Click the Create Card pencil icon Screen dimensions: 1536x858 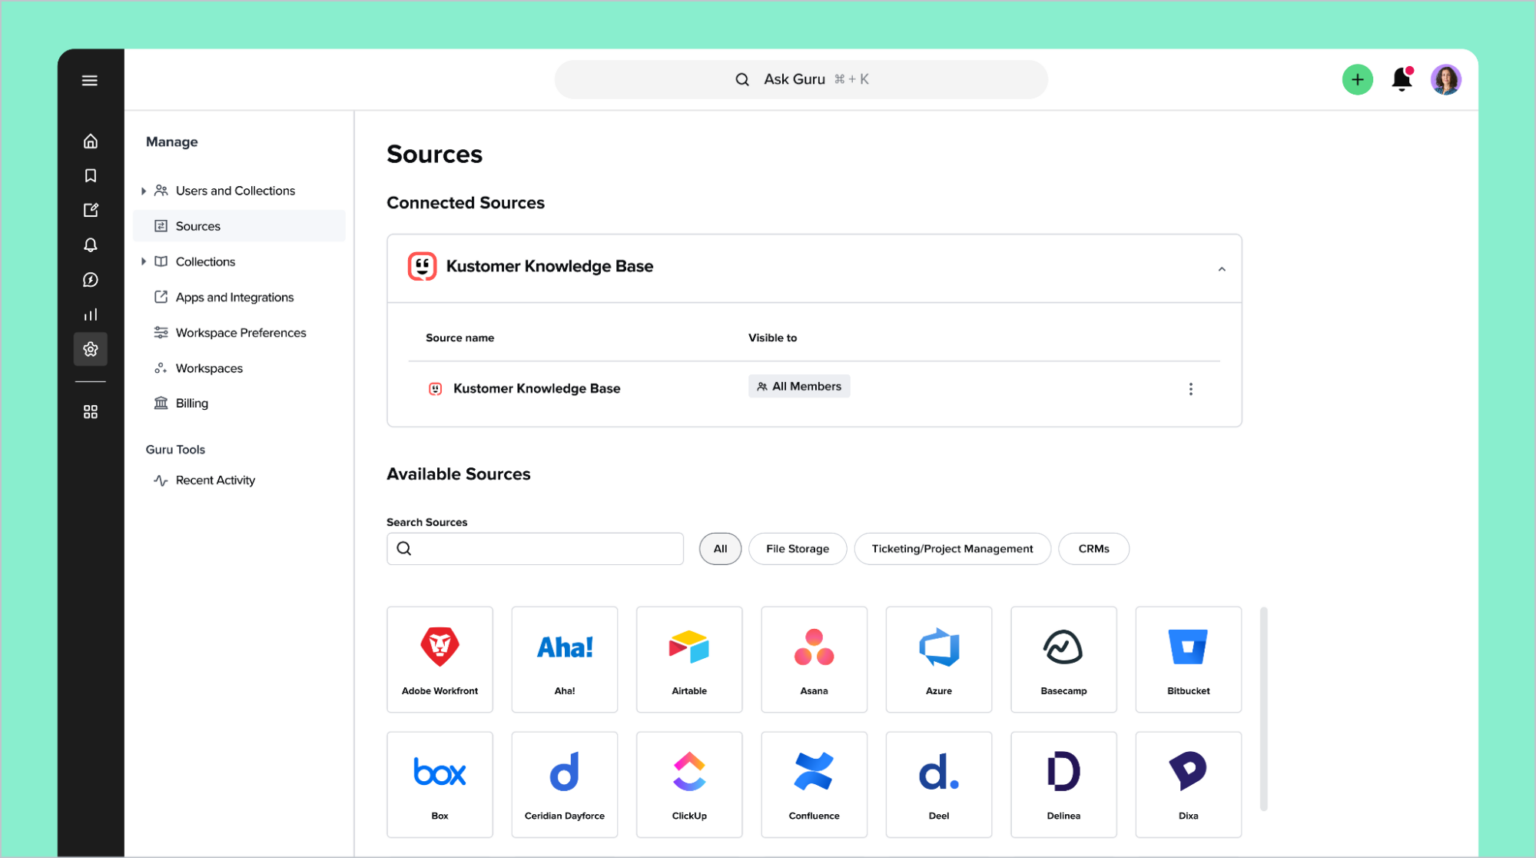90,210
